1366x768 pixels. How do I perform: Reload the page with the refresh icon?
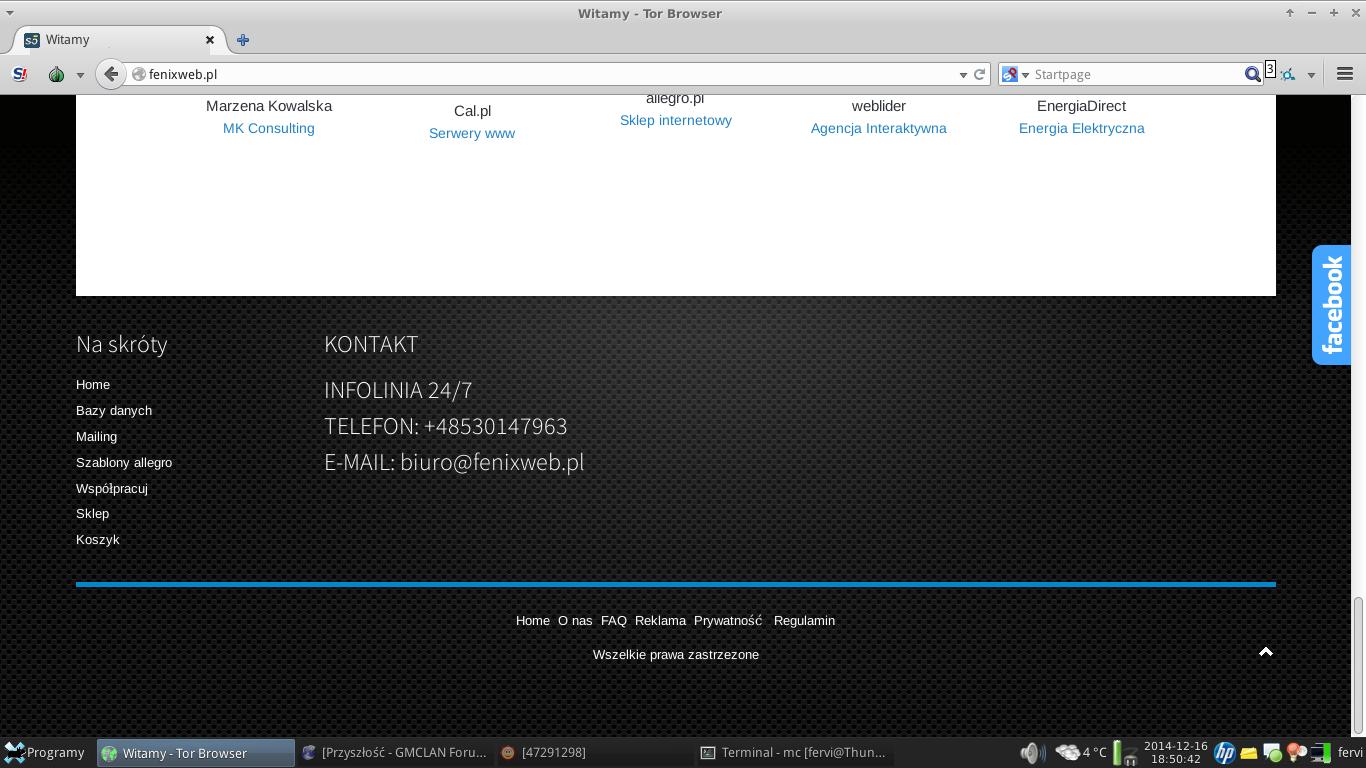980,74
